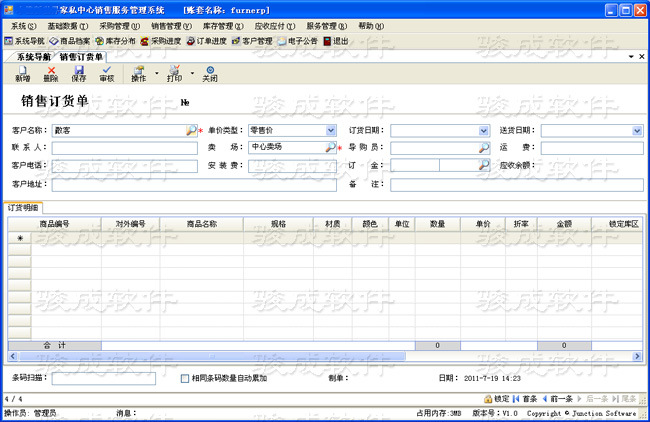Open the 应收应付(Y) menu

point(275,26)
